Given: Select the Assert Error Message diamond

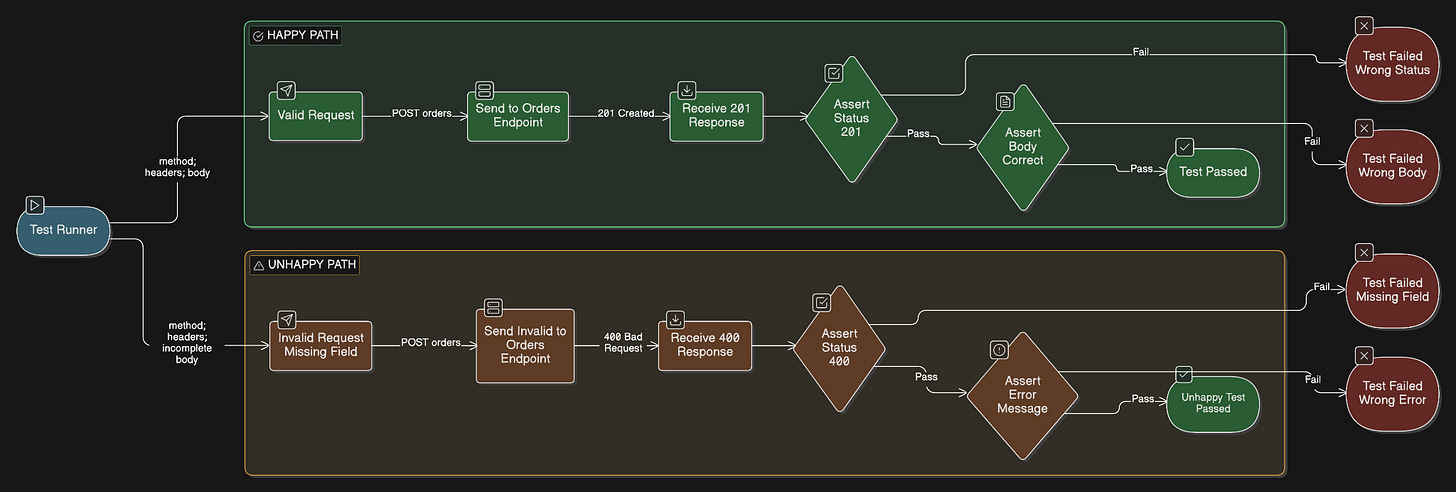Looking at the screenshot, I should click(x=1022, y=394).
